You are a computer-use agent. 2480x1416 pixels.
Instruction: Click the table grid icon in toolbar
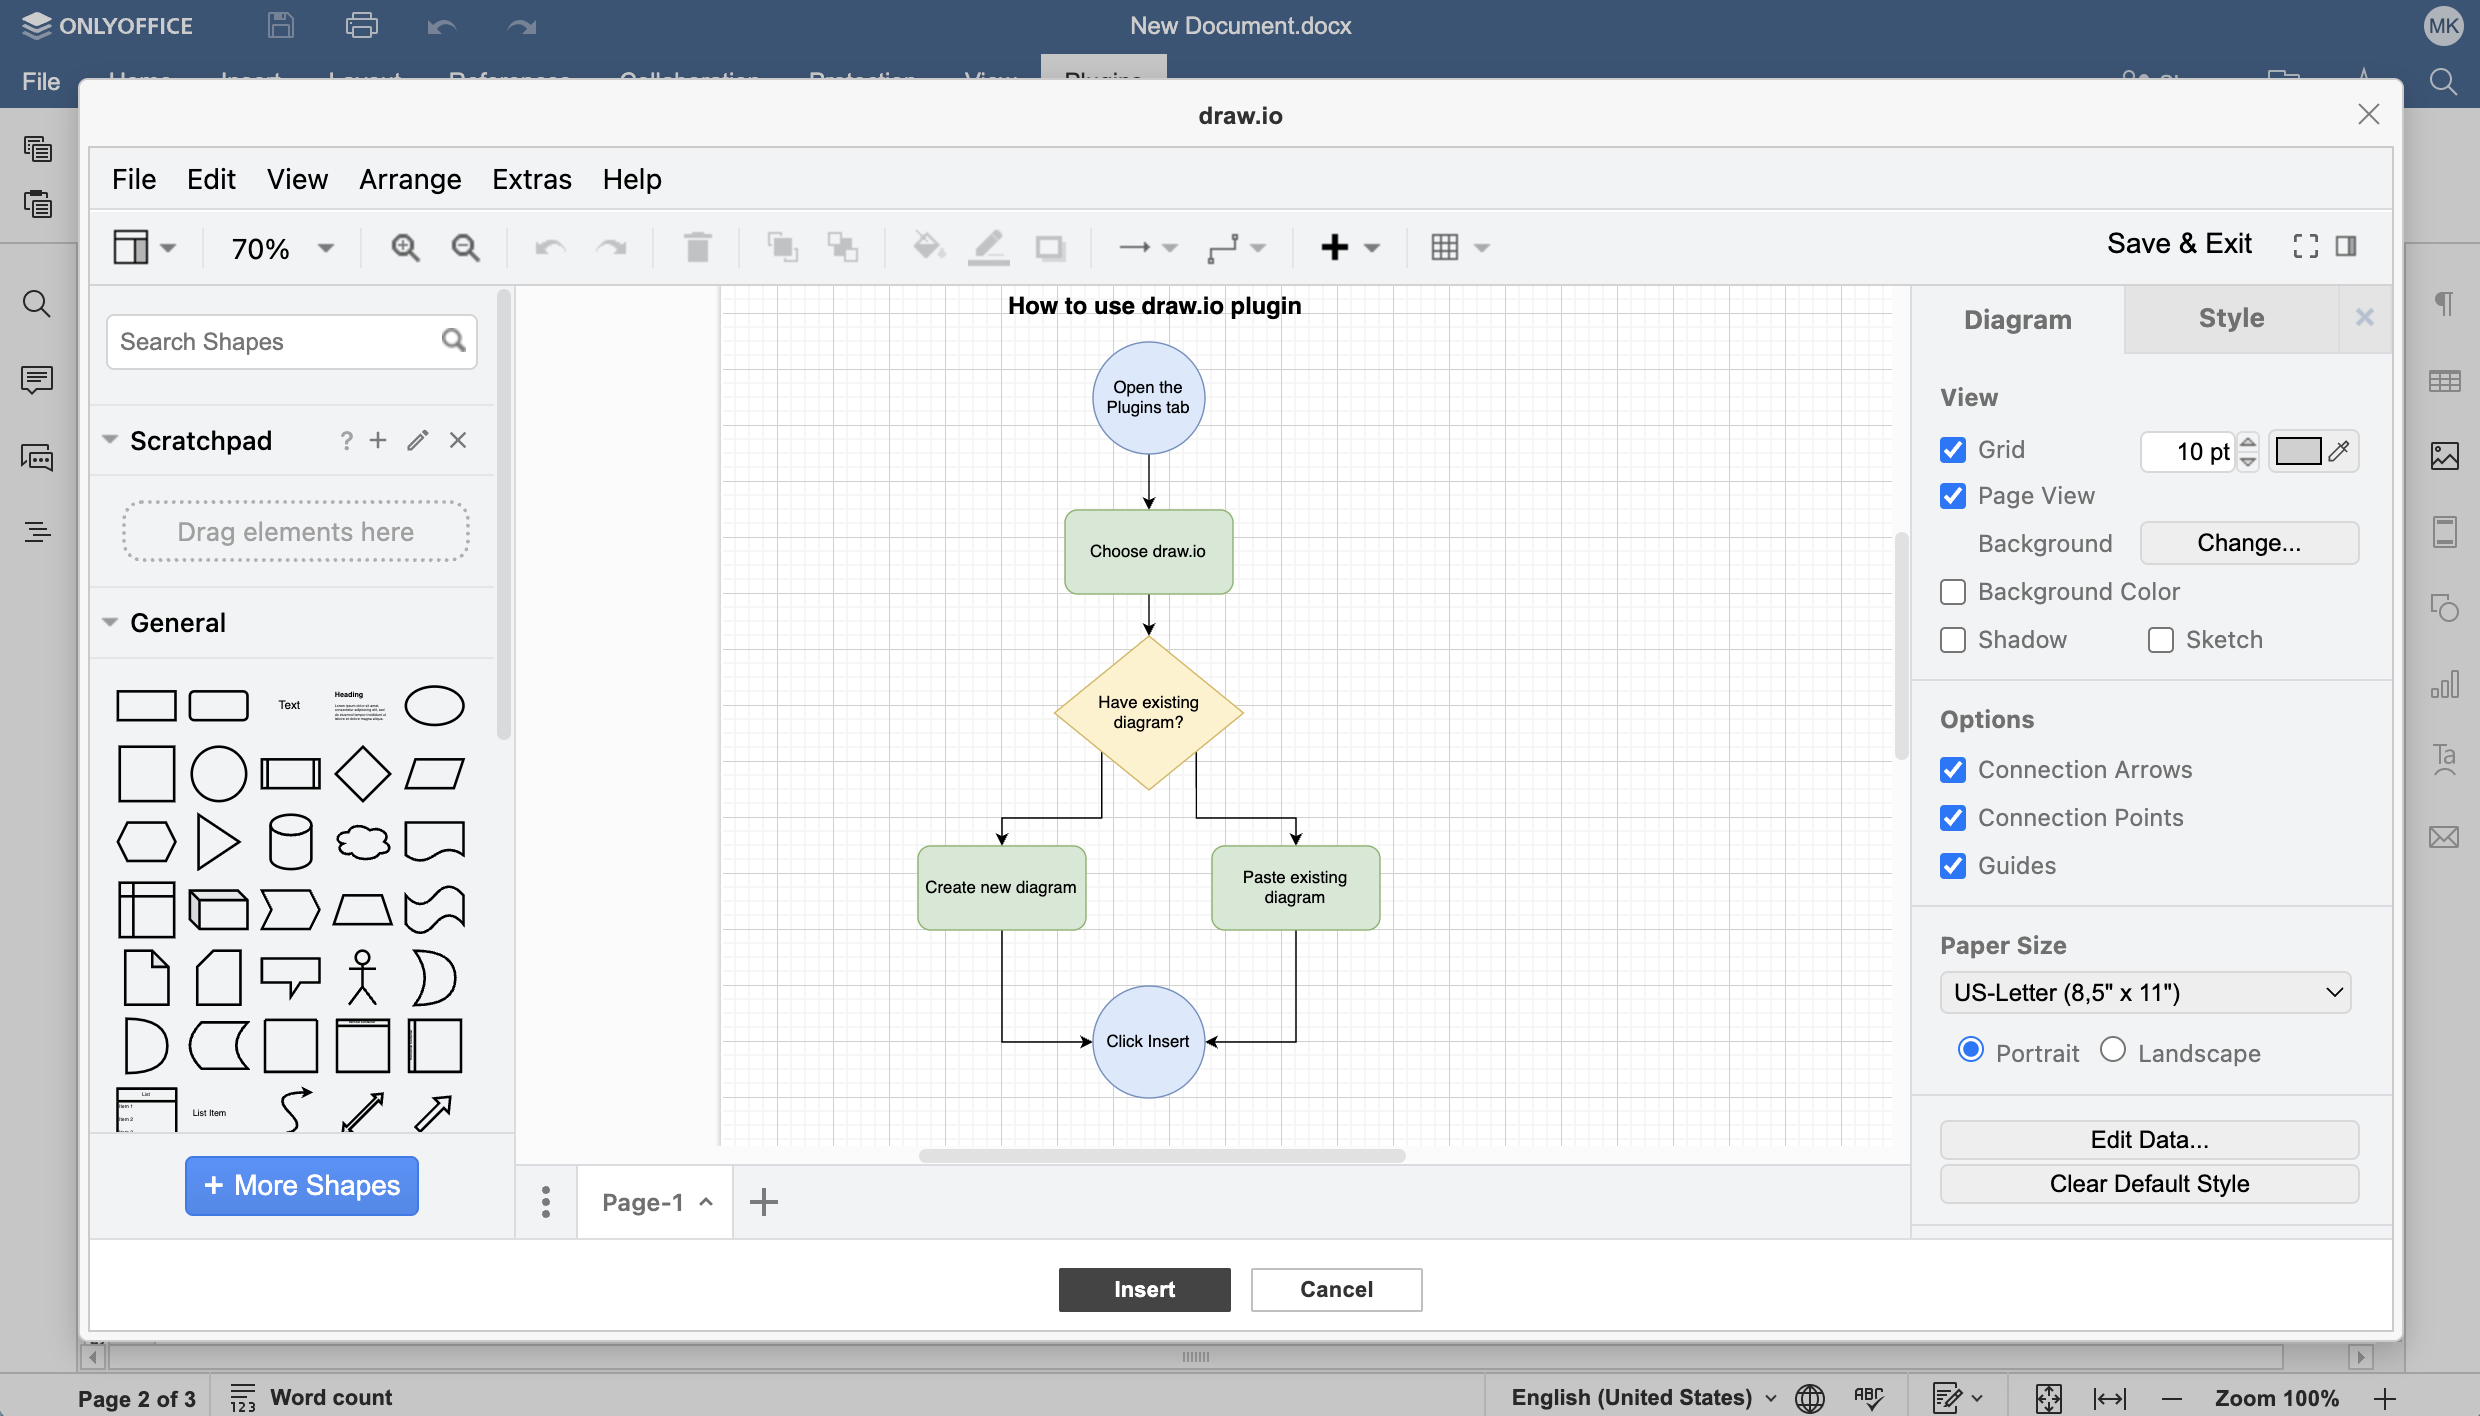pyautogui.click(x=1445, y=247)
